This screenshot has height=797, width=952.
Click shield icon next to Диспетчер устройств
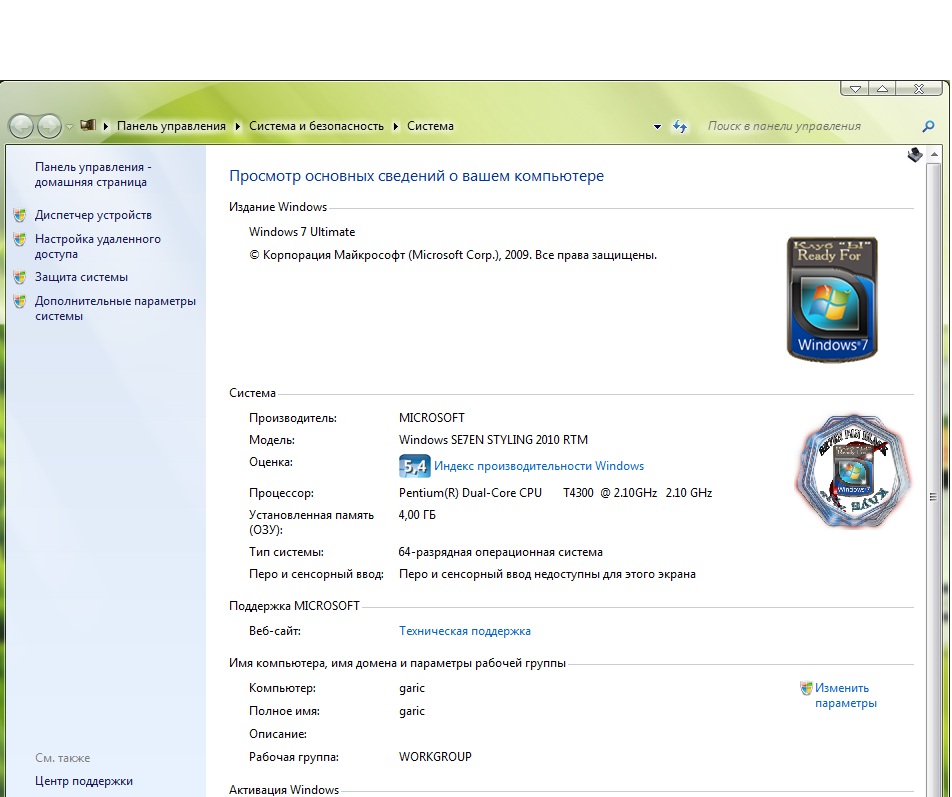pos(20,215)
